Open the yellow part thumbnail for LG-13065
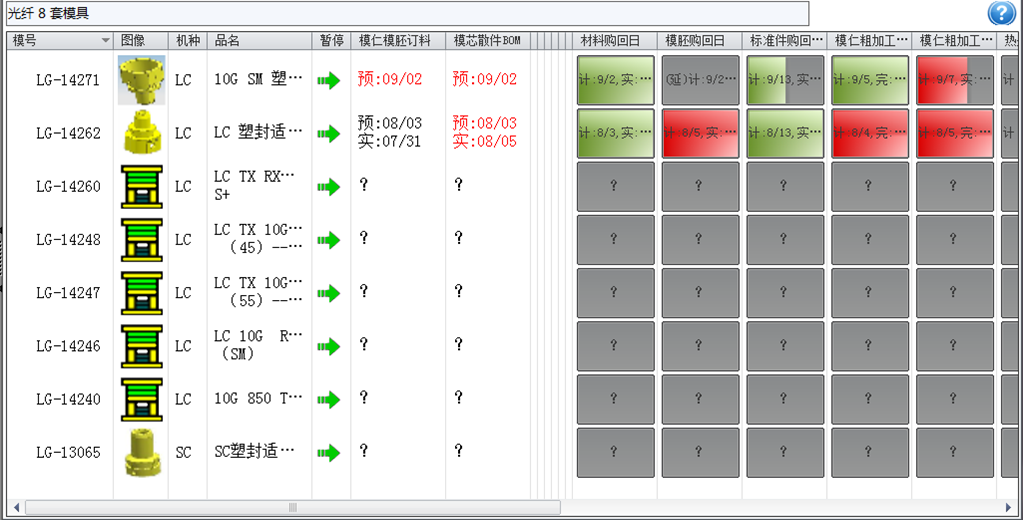 [141, 452]
